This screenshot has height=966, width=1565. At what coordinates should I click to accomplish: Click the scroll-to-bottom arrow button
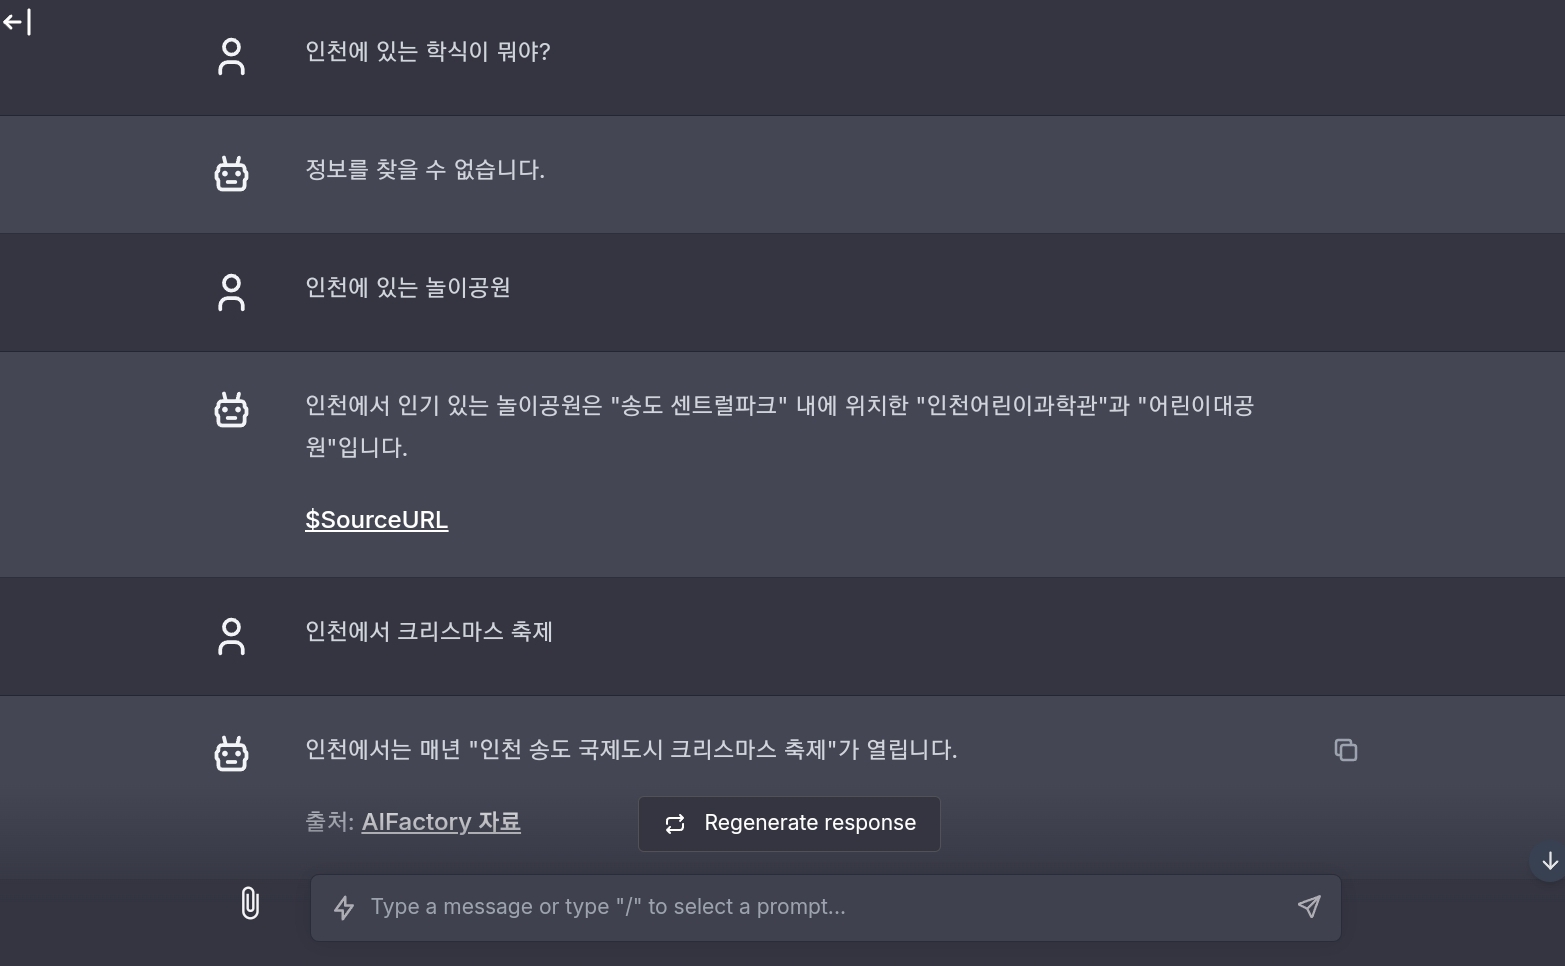[1549, 861]
